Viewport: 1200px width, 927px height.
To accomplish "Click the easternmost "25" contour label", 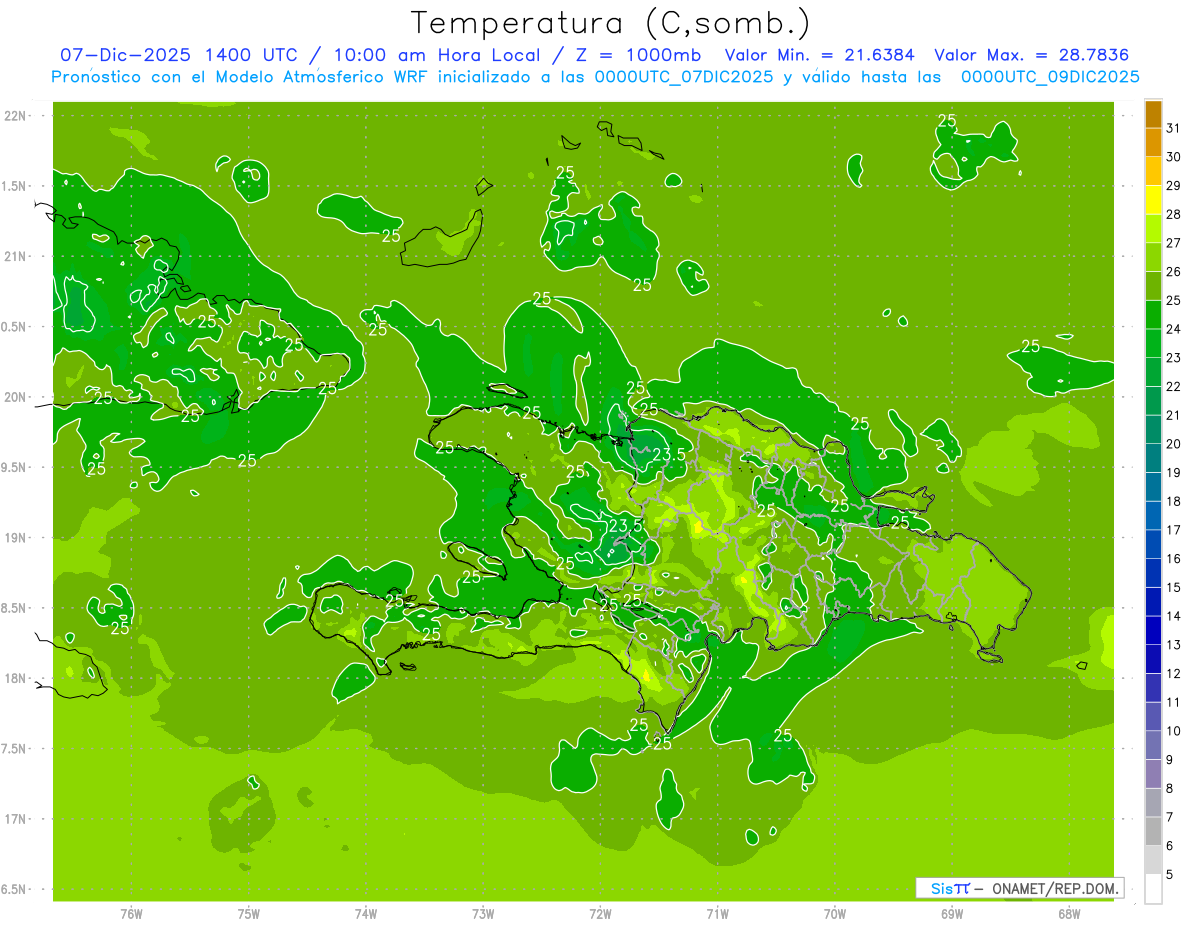I will click(1031, 346).
